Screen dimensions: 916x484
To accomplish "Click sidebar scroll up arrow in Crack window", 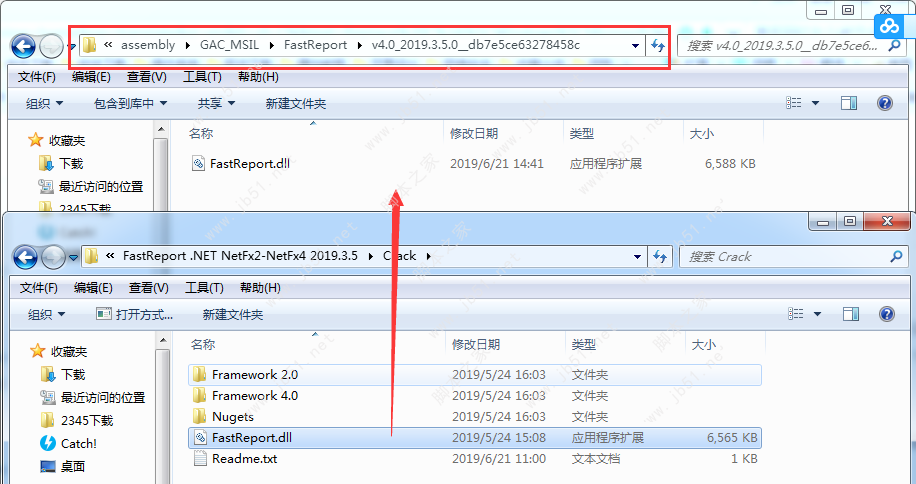I will point(163,340).
